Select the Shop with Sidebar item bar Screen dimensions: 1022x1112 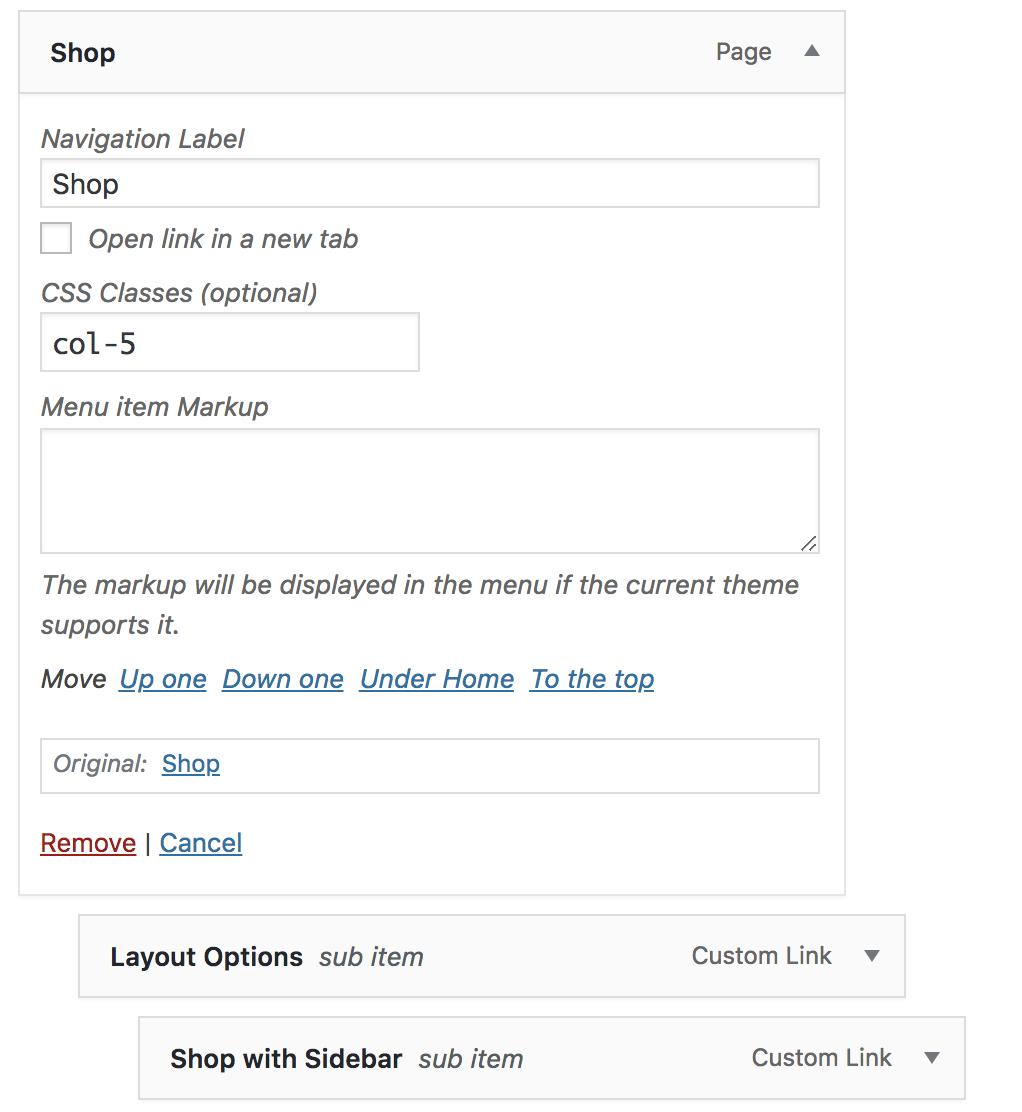pos(552,1058)
